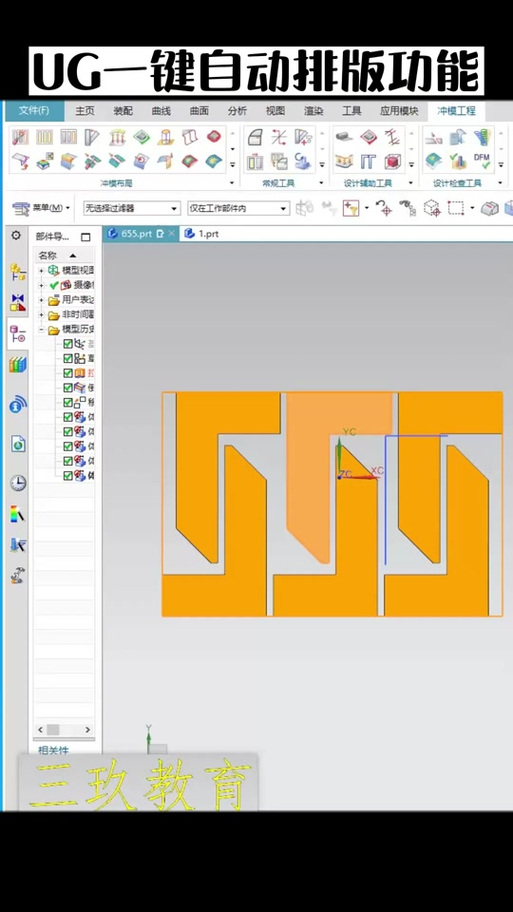This screenshot has width=513, height=912.
Task: Expand the 设计辅助工具 group dropdown arrow
Action: 410,183
